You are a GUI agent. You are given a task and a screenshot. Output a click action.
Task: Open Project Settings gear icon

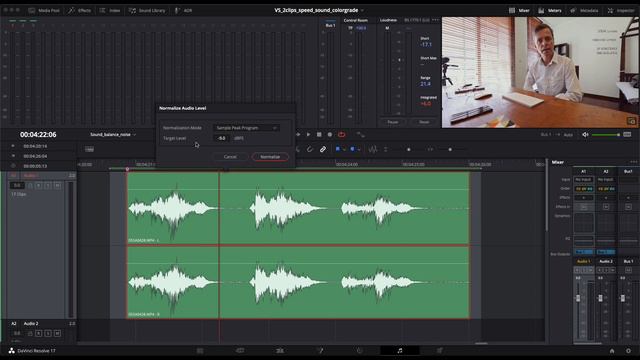[x=628, y=351]
